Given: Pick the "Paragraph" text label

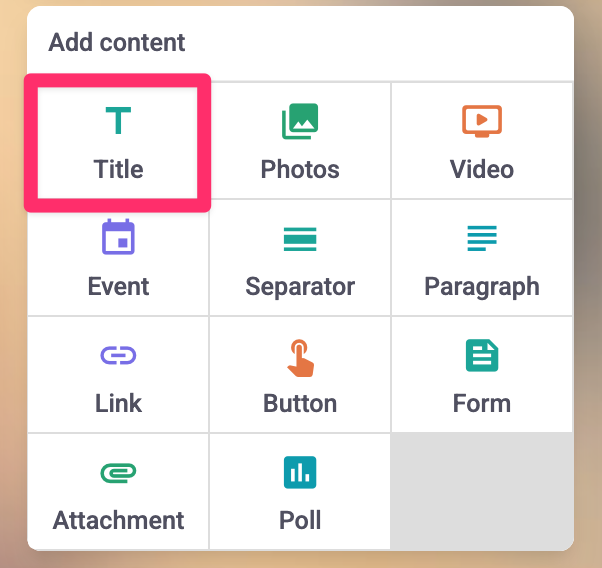Looking at the screenshot, I should (482, 286).
